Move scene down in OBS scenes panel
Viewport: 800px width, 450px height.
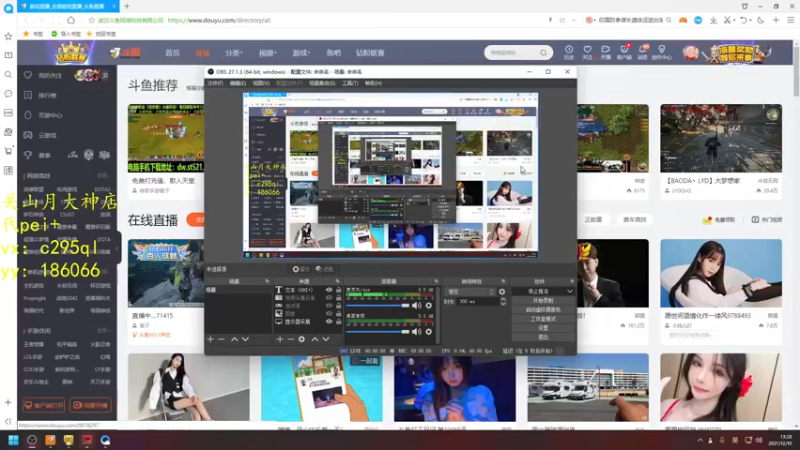(x=245, y=339)
